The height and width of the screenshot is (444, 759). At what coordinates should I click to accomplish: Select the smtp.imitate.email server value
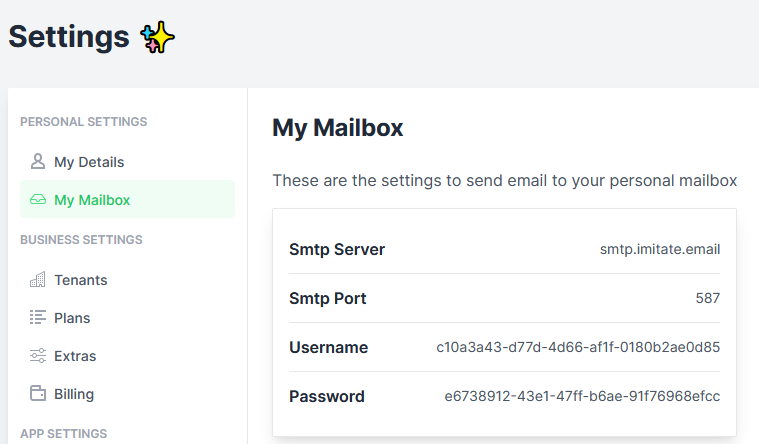[x=660, y=249]
